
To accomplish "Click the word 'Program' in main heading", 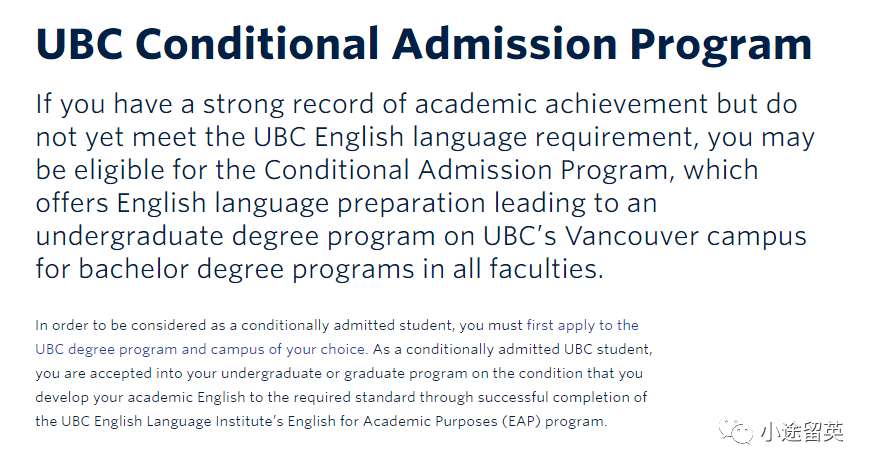I will pos(721,46).
